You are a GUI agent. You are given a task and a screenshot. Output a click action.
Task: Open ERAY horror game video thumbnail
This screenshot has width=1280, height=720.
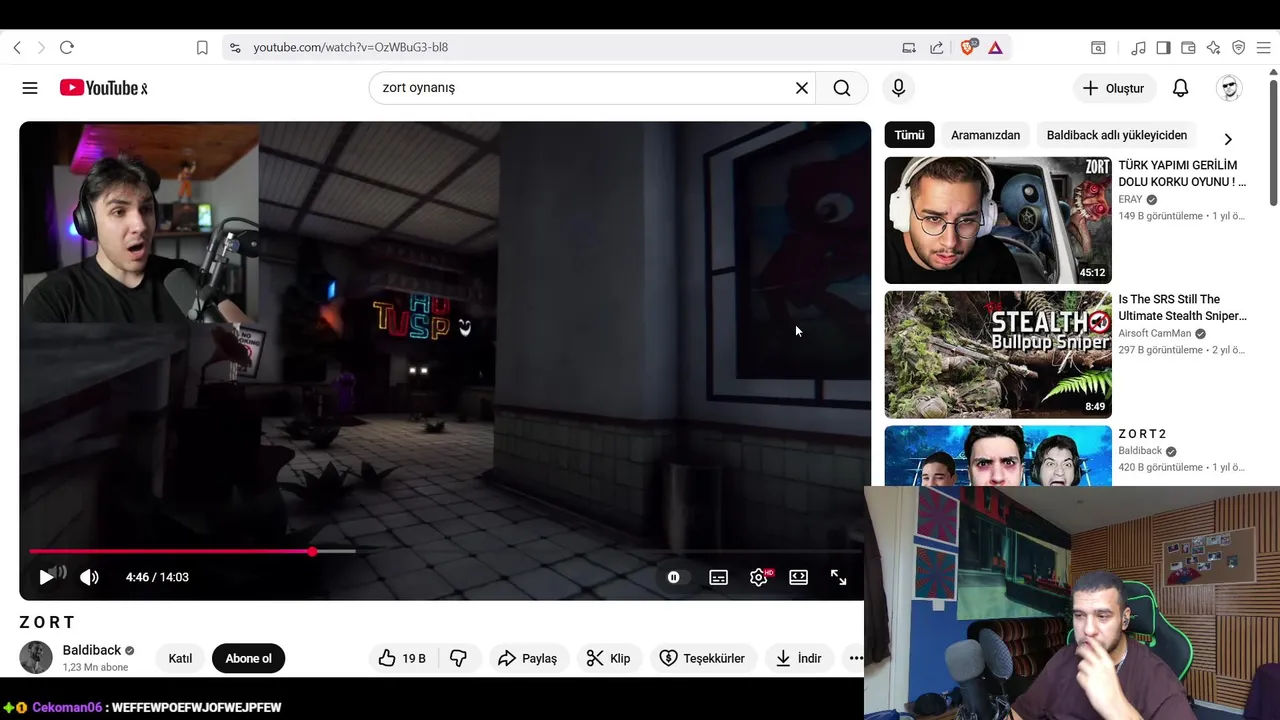point(998,220)
